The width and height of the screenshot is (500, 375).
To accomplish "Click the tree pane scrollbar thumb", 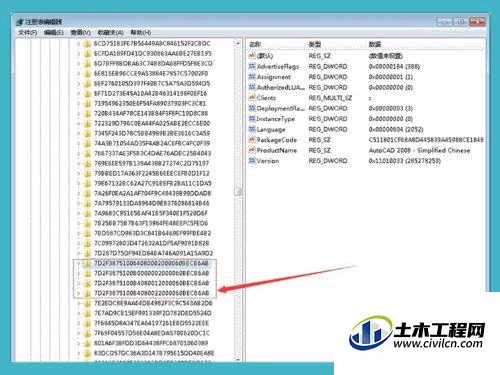I will pyautogui.click(x=238, y=191).
